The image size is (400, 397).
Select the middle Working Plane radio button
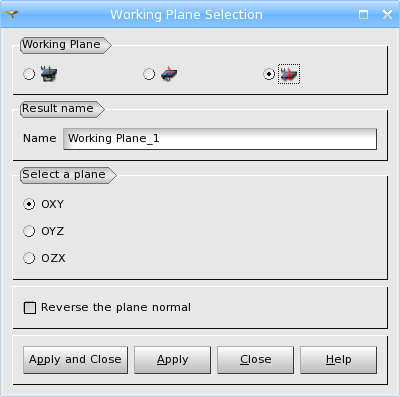click(x=149, y=74)
